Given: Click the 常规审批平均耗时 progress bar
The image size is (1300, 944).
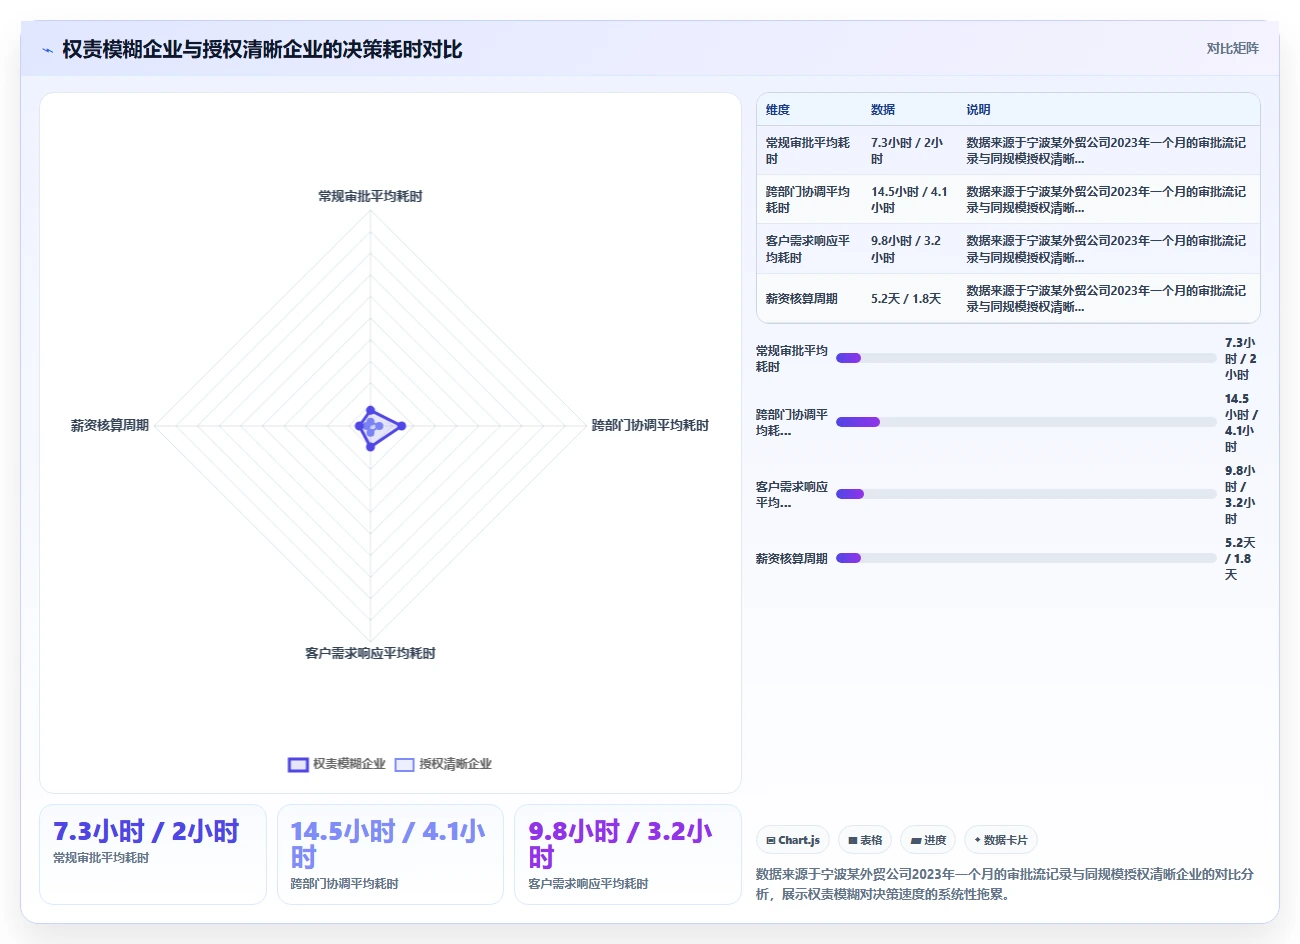Looking at the screenshot, I should coord(1026,358).
